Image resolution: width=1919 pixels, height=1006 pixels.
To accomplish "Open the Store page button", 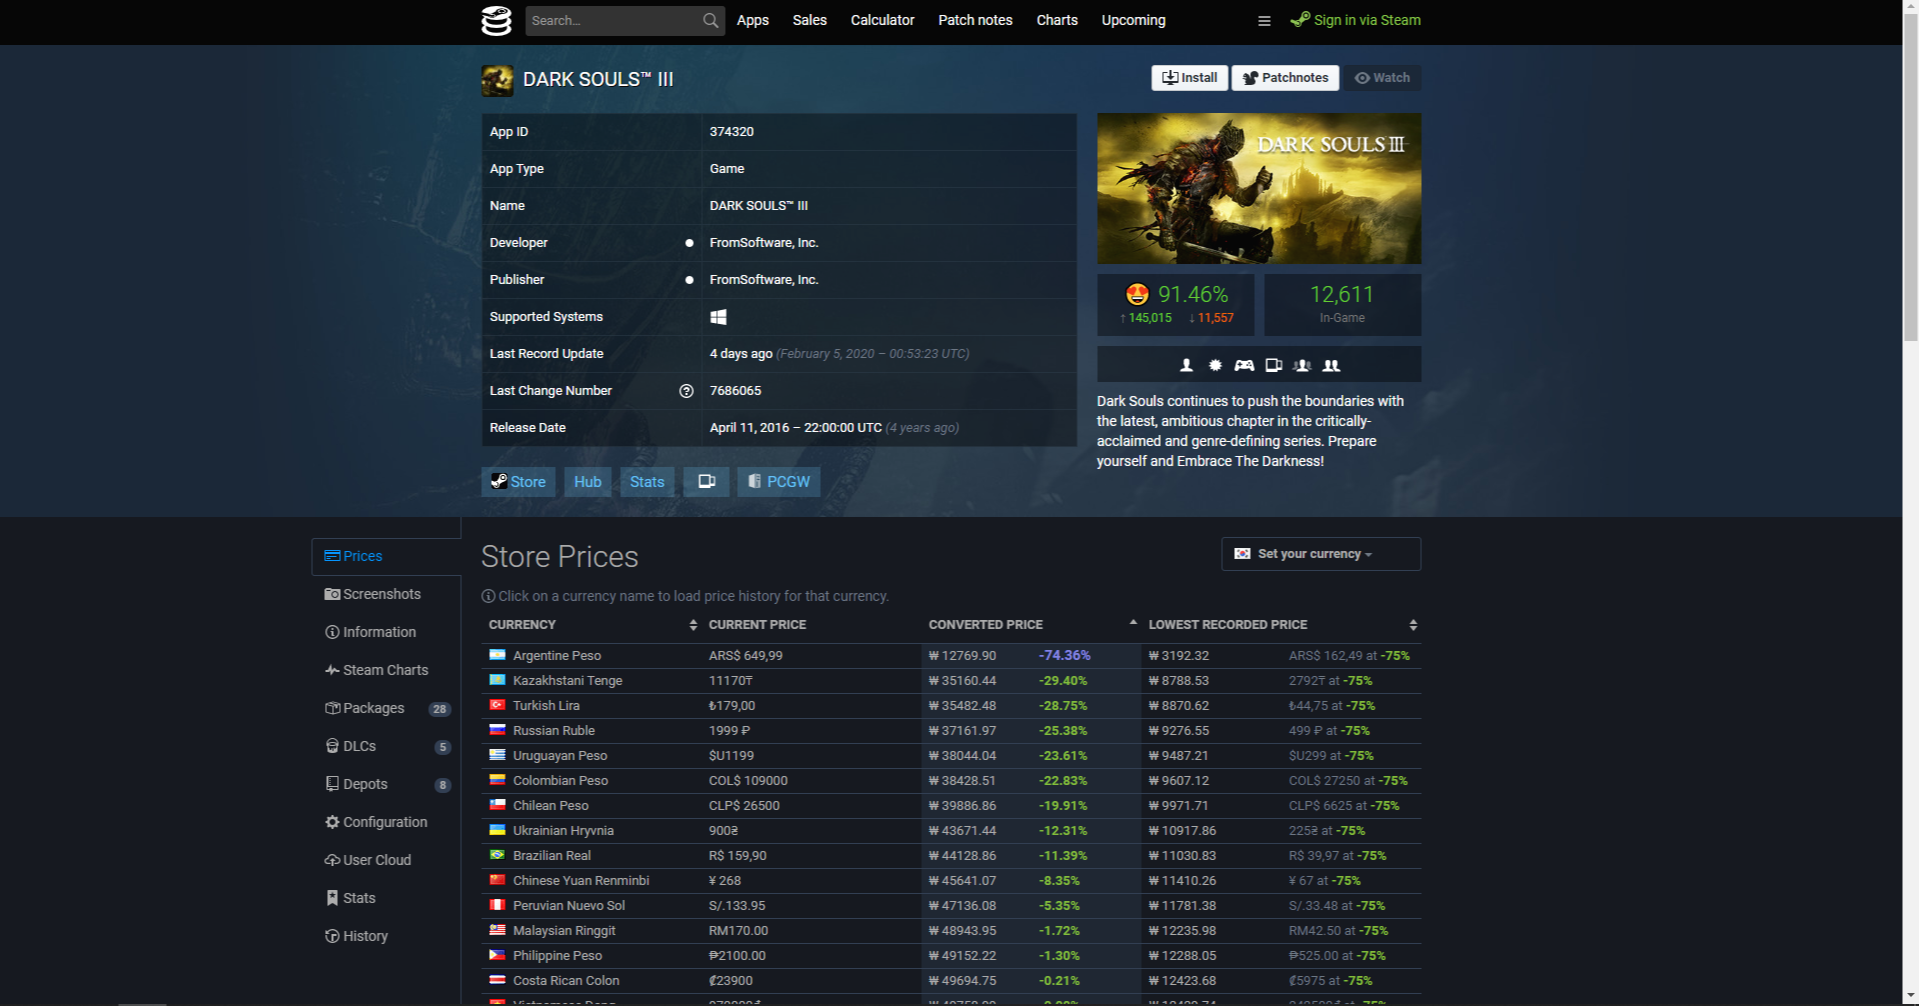I will [x=518, y=482].
